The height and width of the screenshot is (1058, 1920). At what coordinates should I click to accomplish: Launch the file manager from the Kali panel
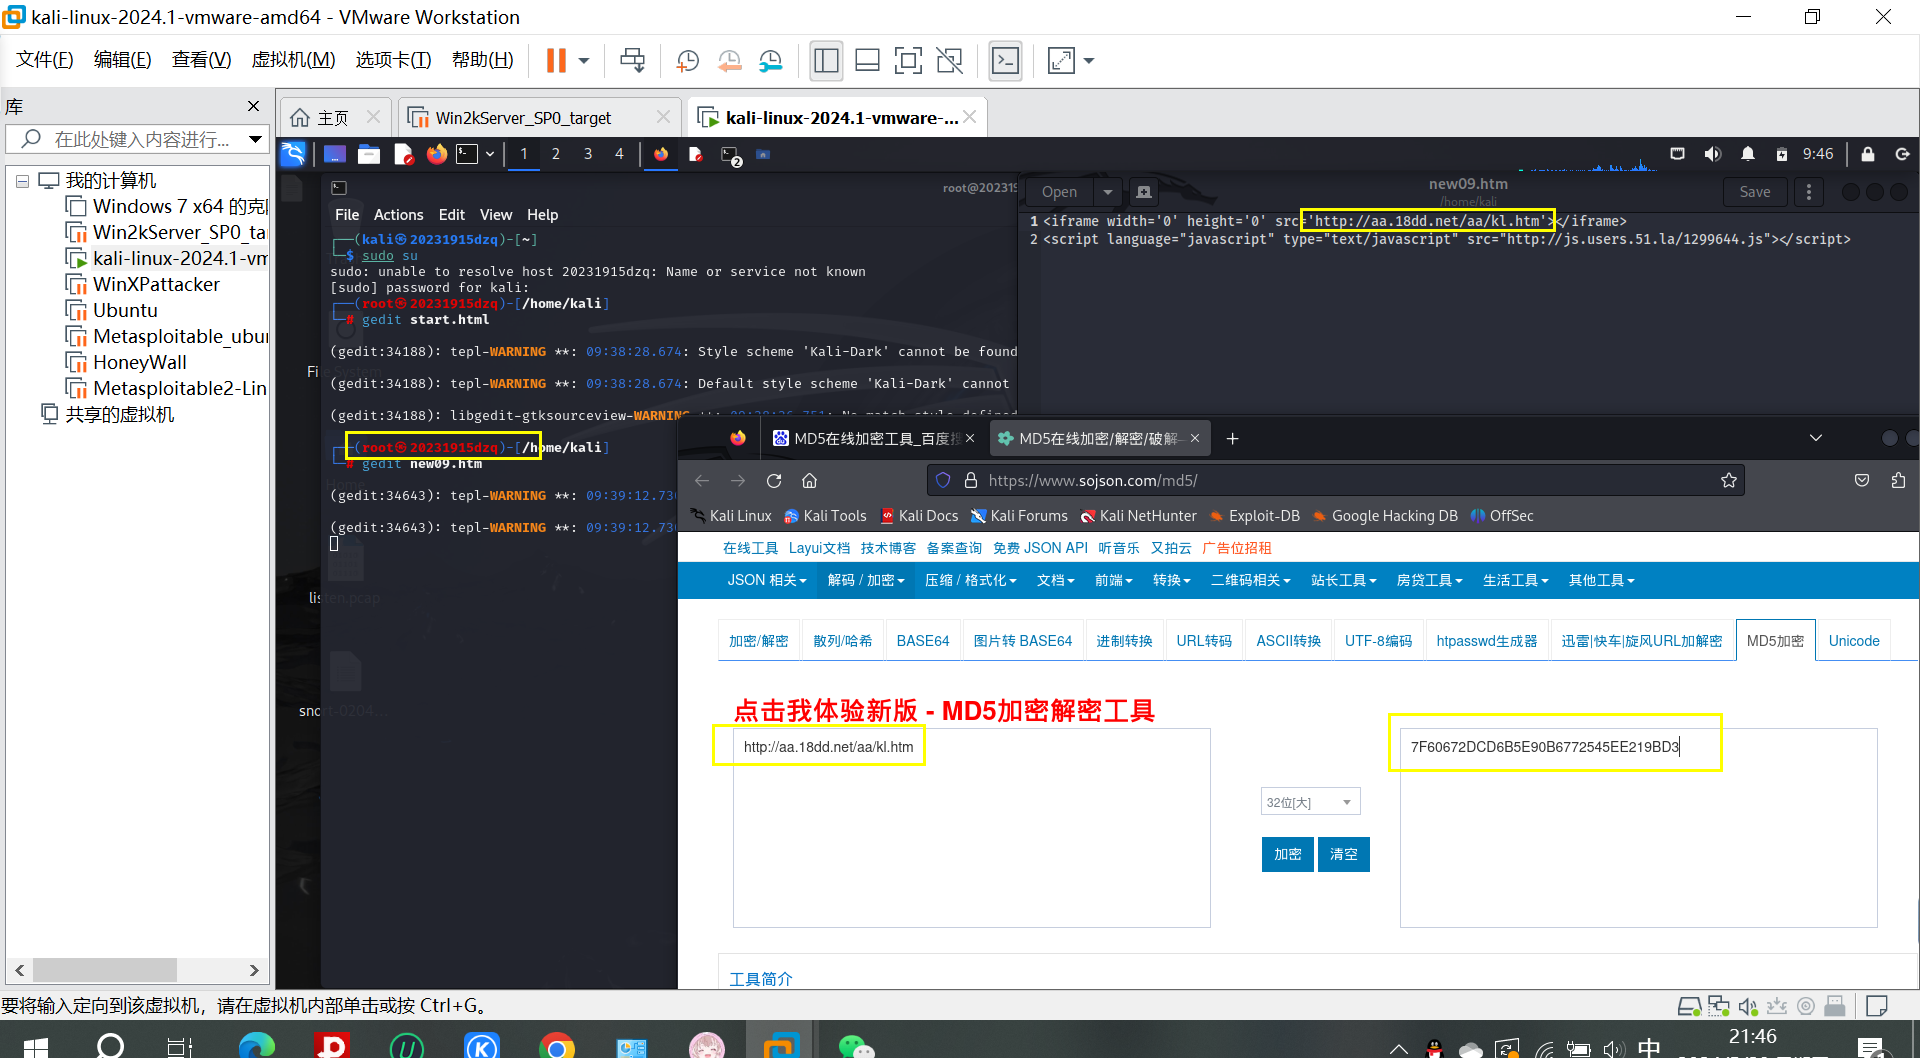pos(369,154)
